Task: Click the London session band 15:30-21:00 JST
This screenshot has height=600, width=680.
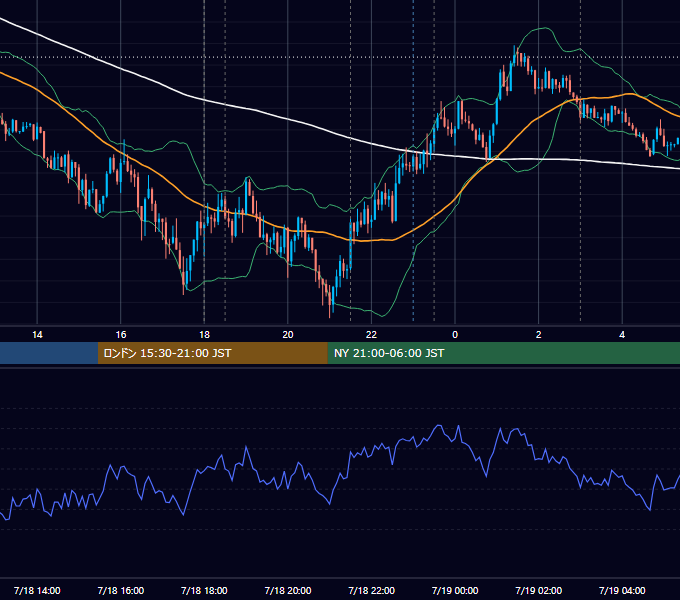Action: [212, 353]
